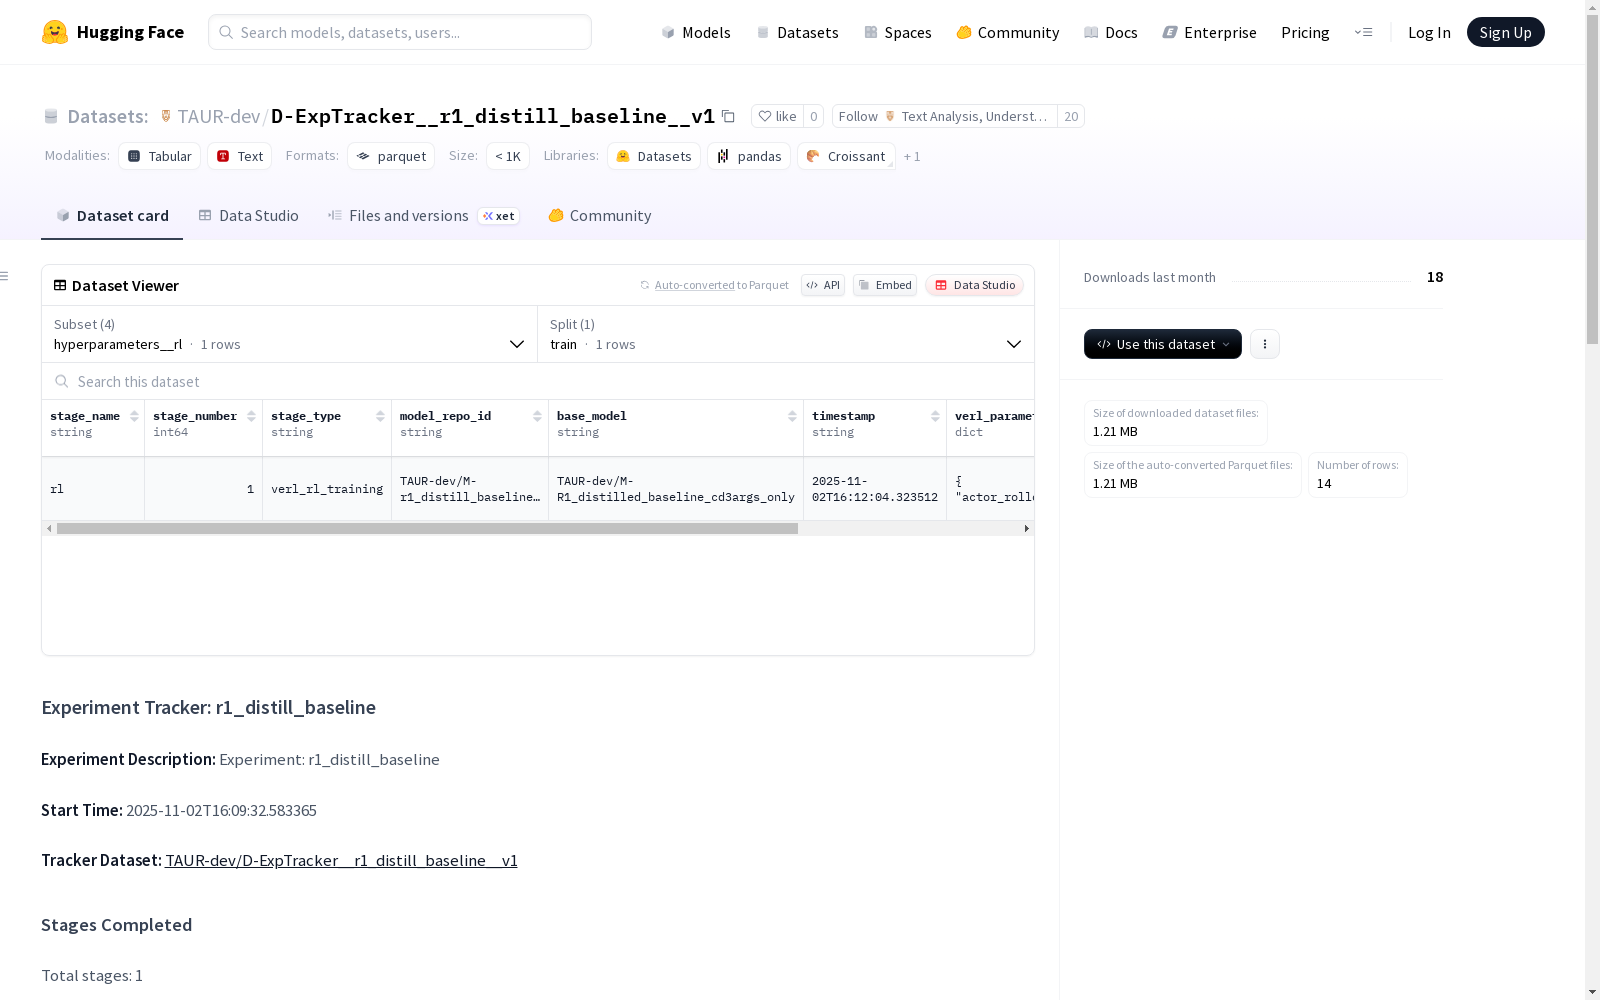Expand the Subset hyperparameters__rl dropdown
Image resolution: width=1600 pixels, height=1000 pixels.
[290, 334]
